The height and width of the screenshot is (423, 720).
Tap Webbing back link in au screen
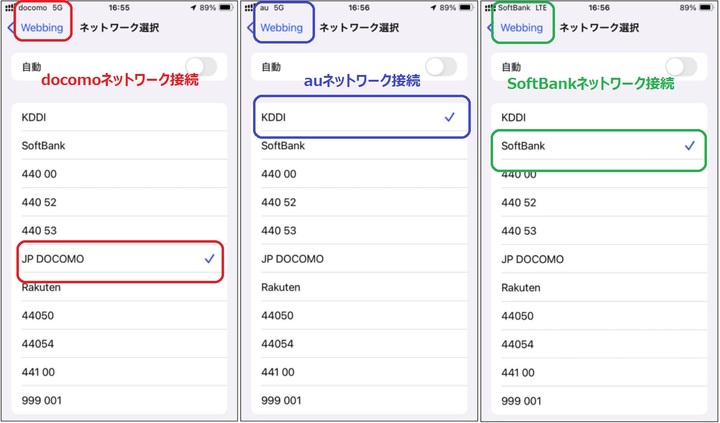click(x=276, y=28)
